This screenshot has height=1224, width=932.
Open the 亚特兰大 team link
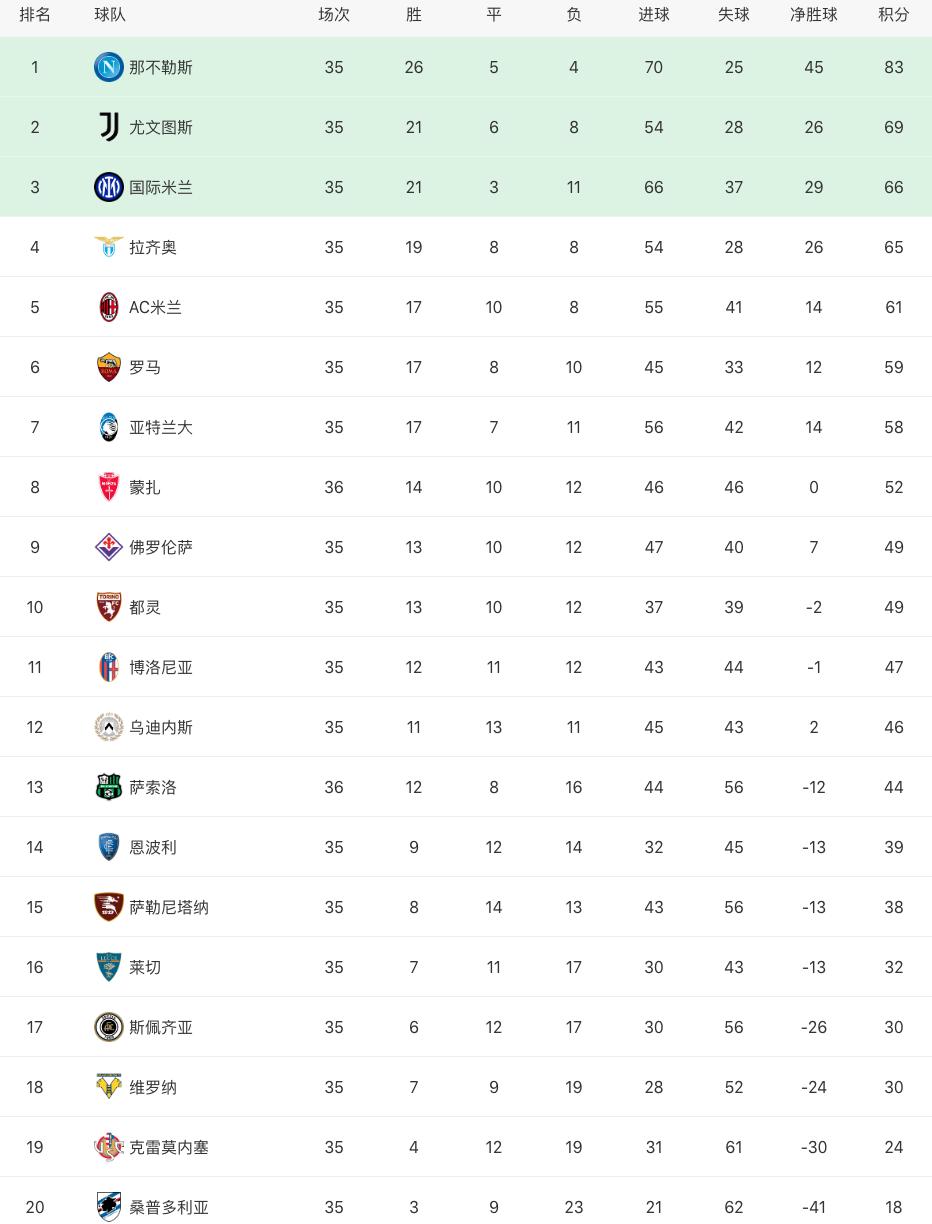(x=161, y=427)
